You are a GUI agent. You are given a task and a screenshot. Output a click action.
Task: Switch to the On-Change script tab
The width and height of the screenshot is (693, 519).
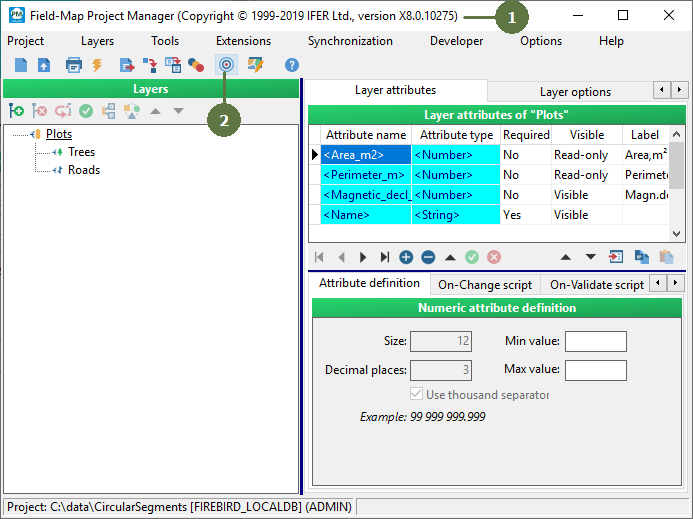[x=485, y=285]
